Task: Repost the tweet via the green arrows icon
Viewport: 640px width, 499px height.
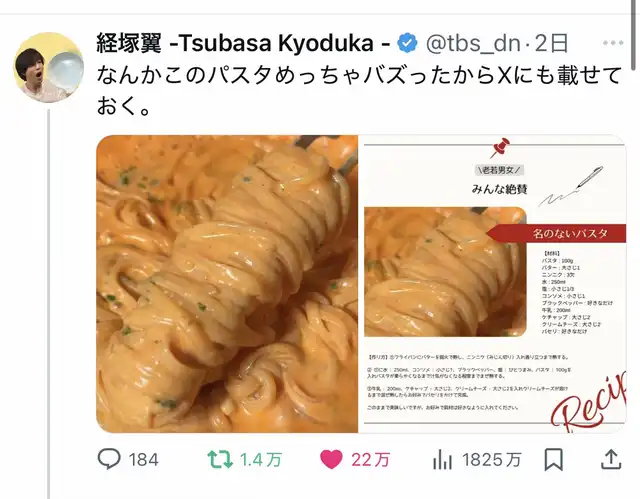Action: (x=220, y=459)
